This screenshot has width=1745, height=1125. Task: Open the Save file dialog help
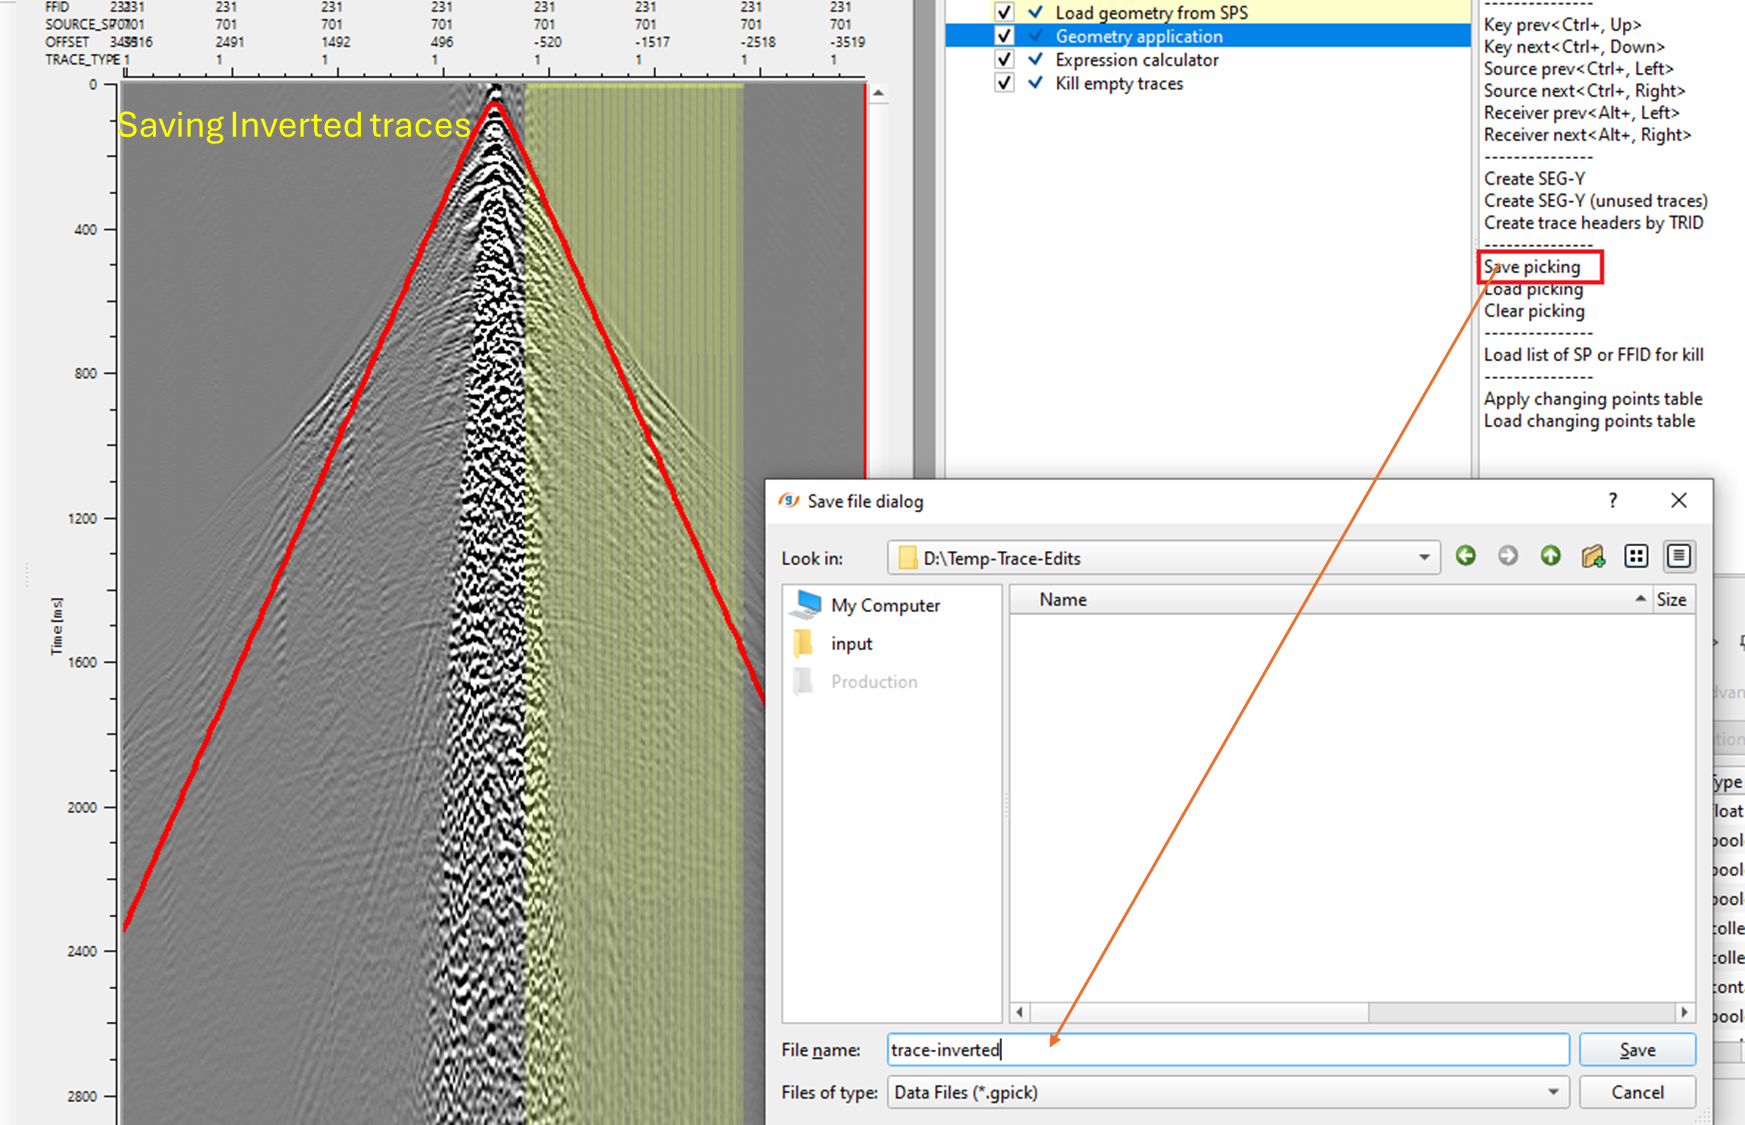point(1612,500)
